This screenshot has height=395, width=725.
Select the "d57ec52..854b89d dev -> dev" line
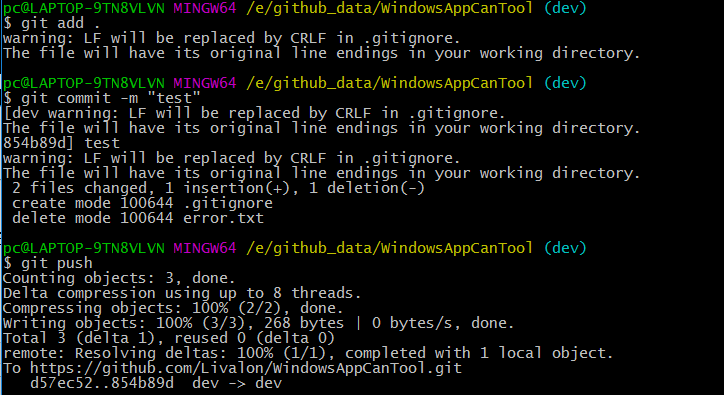156,383
